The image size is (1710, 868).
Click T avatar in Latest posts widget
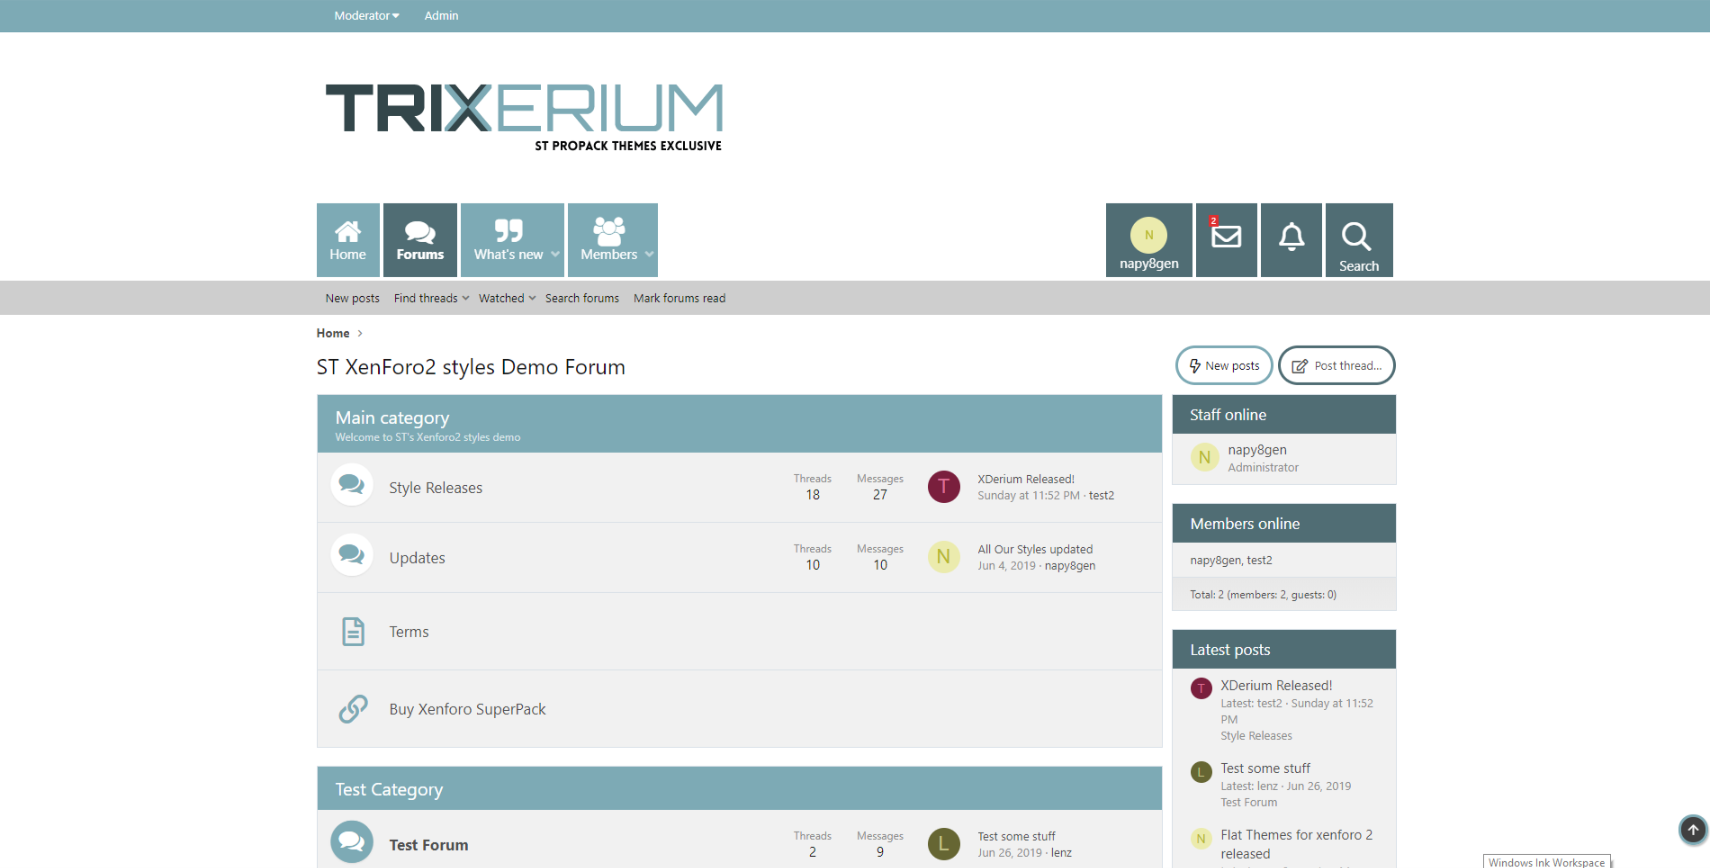(x=1201, y=689)
